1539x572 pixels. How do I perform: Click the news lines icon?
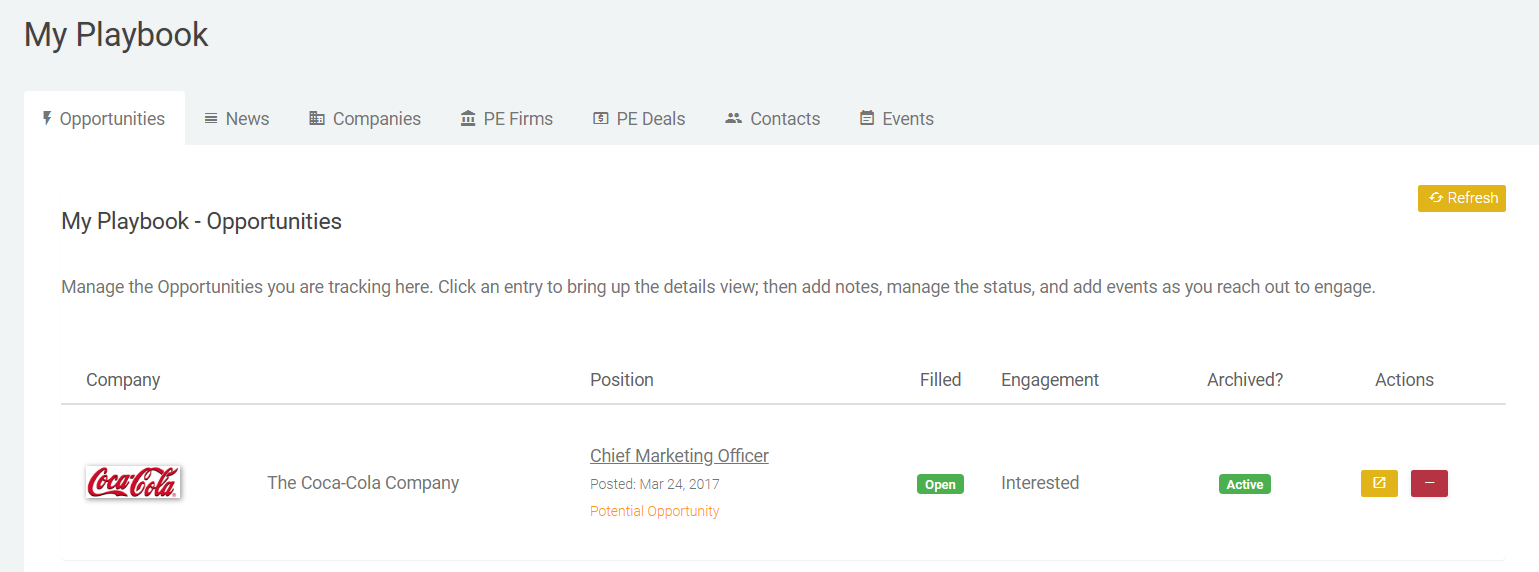click(211, 118)
